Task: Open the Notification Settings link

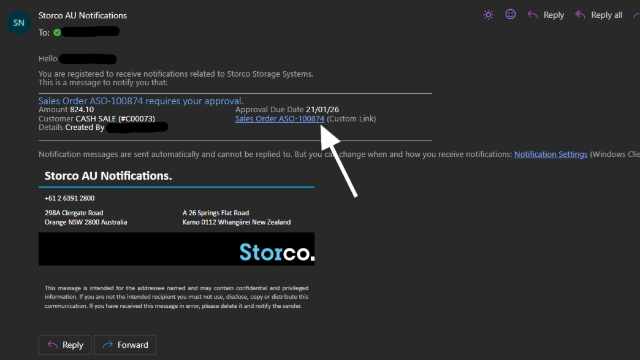Action: 551,154
